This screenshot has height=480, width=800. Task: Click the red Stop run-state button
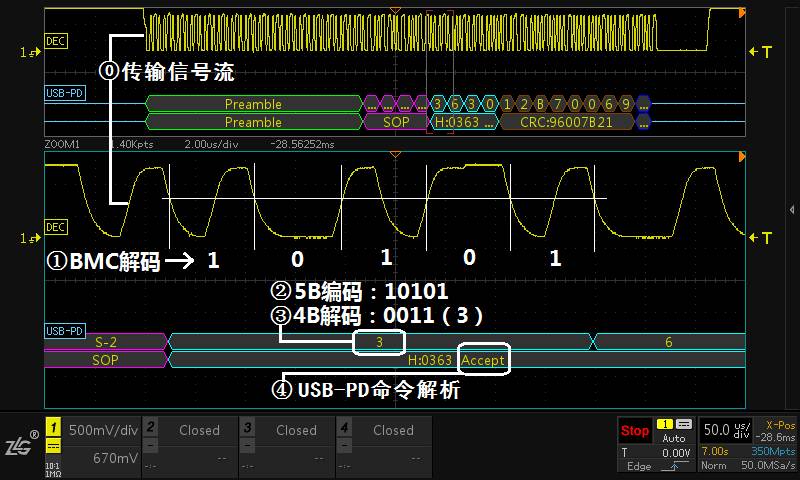click(x=635, y=431)
